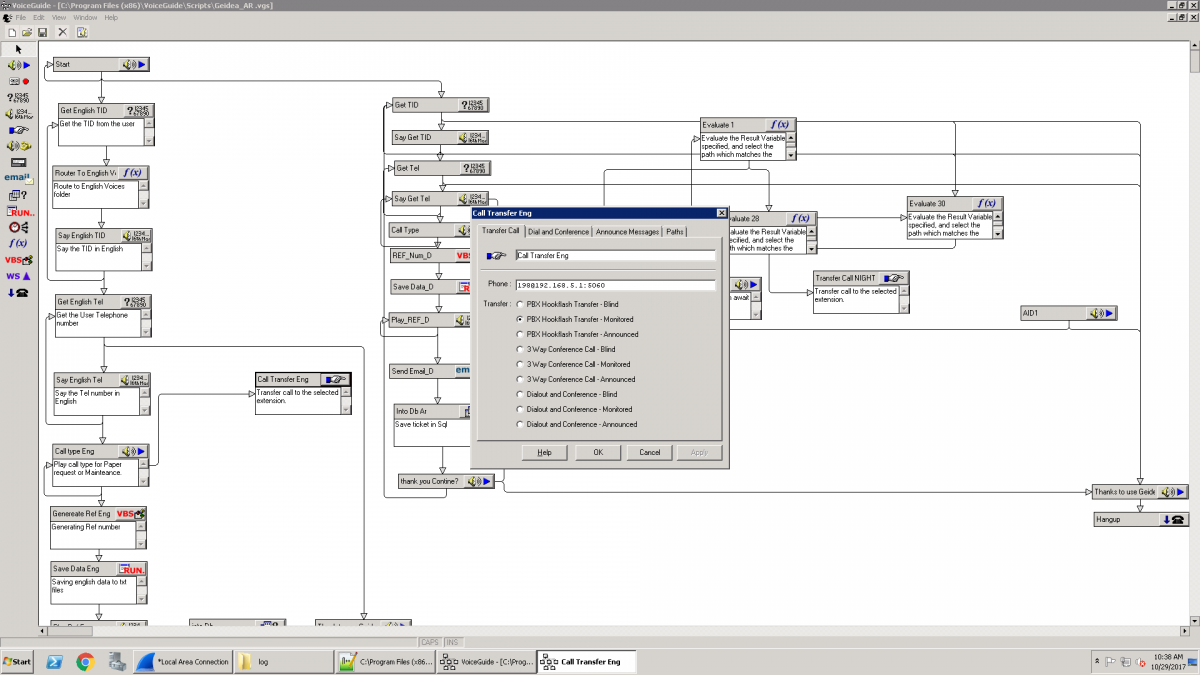
Task: Click the Delete X icon in top toolbar
Action: pos(62,32)
